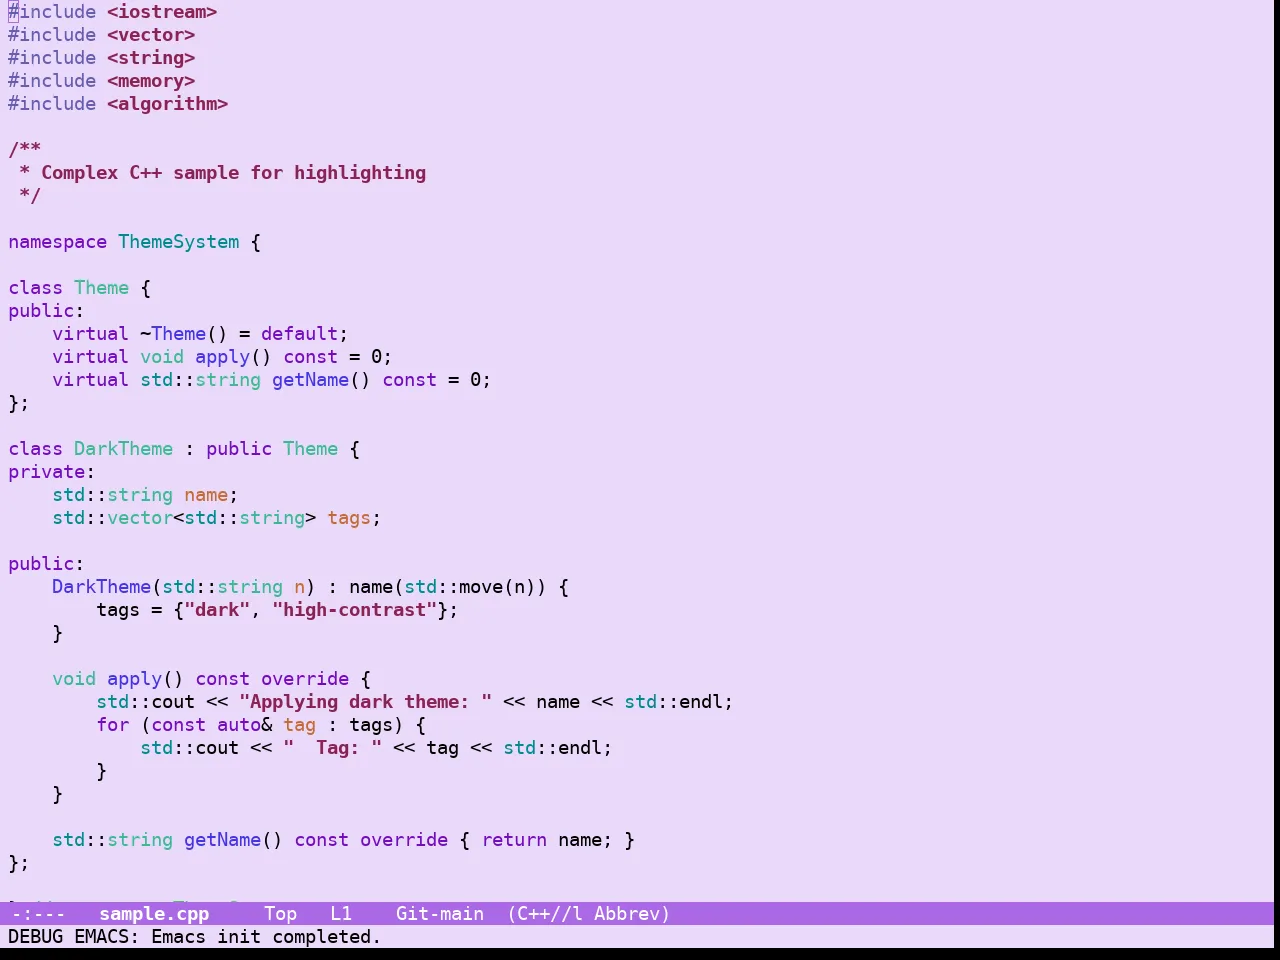Click the 'default' keyword in destructor line
Screen dimensions: 1280x960
299,334
